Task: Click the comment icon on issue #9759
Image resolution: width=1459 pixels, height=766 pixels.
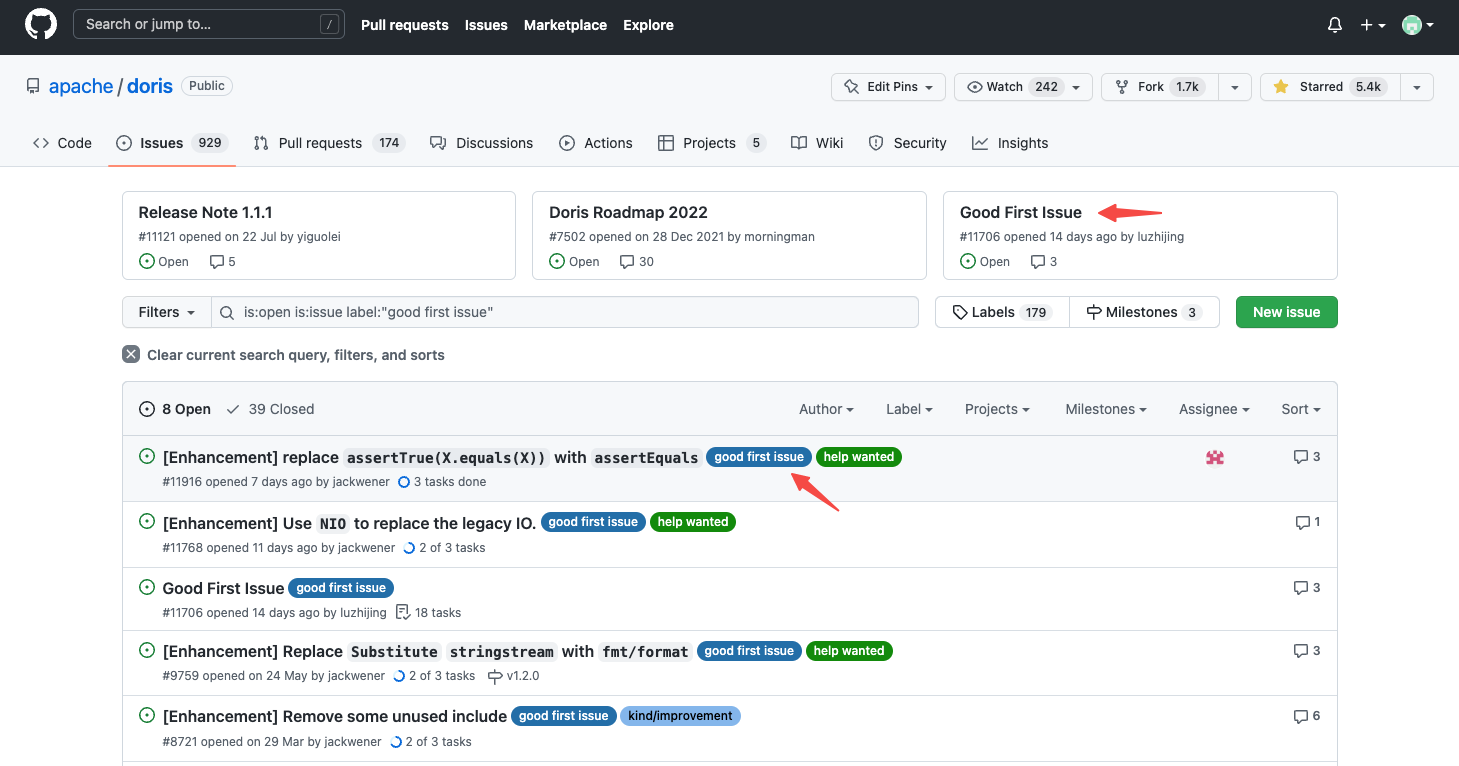Action: click(x=1301, y=651)
